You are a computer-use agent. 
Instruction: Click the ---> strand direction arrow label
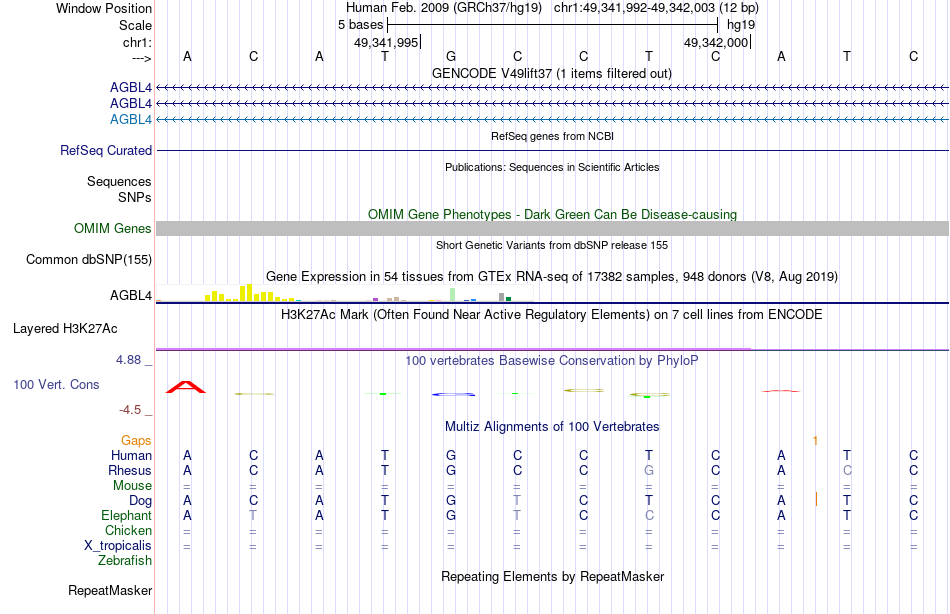[141, 58]
